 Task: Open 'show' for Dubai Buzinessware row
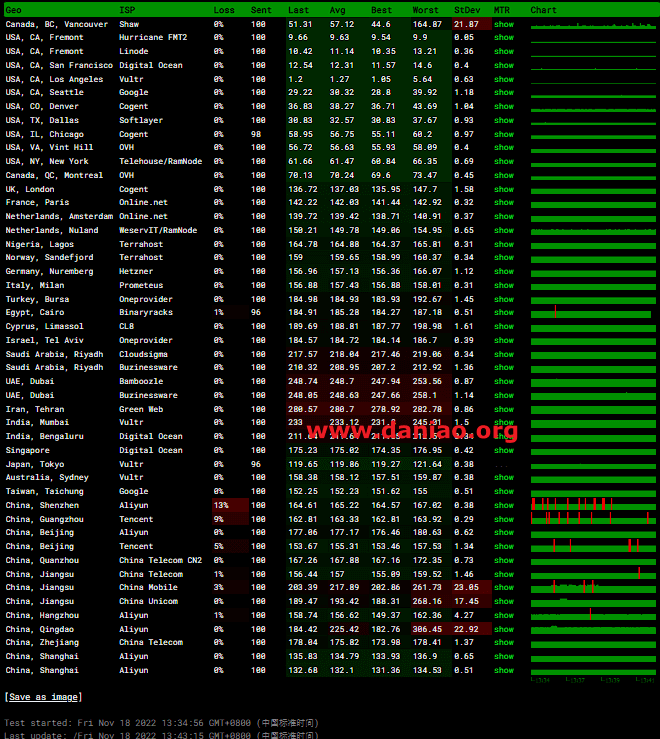click(503, 395)
